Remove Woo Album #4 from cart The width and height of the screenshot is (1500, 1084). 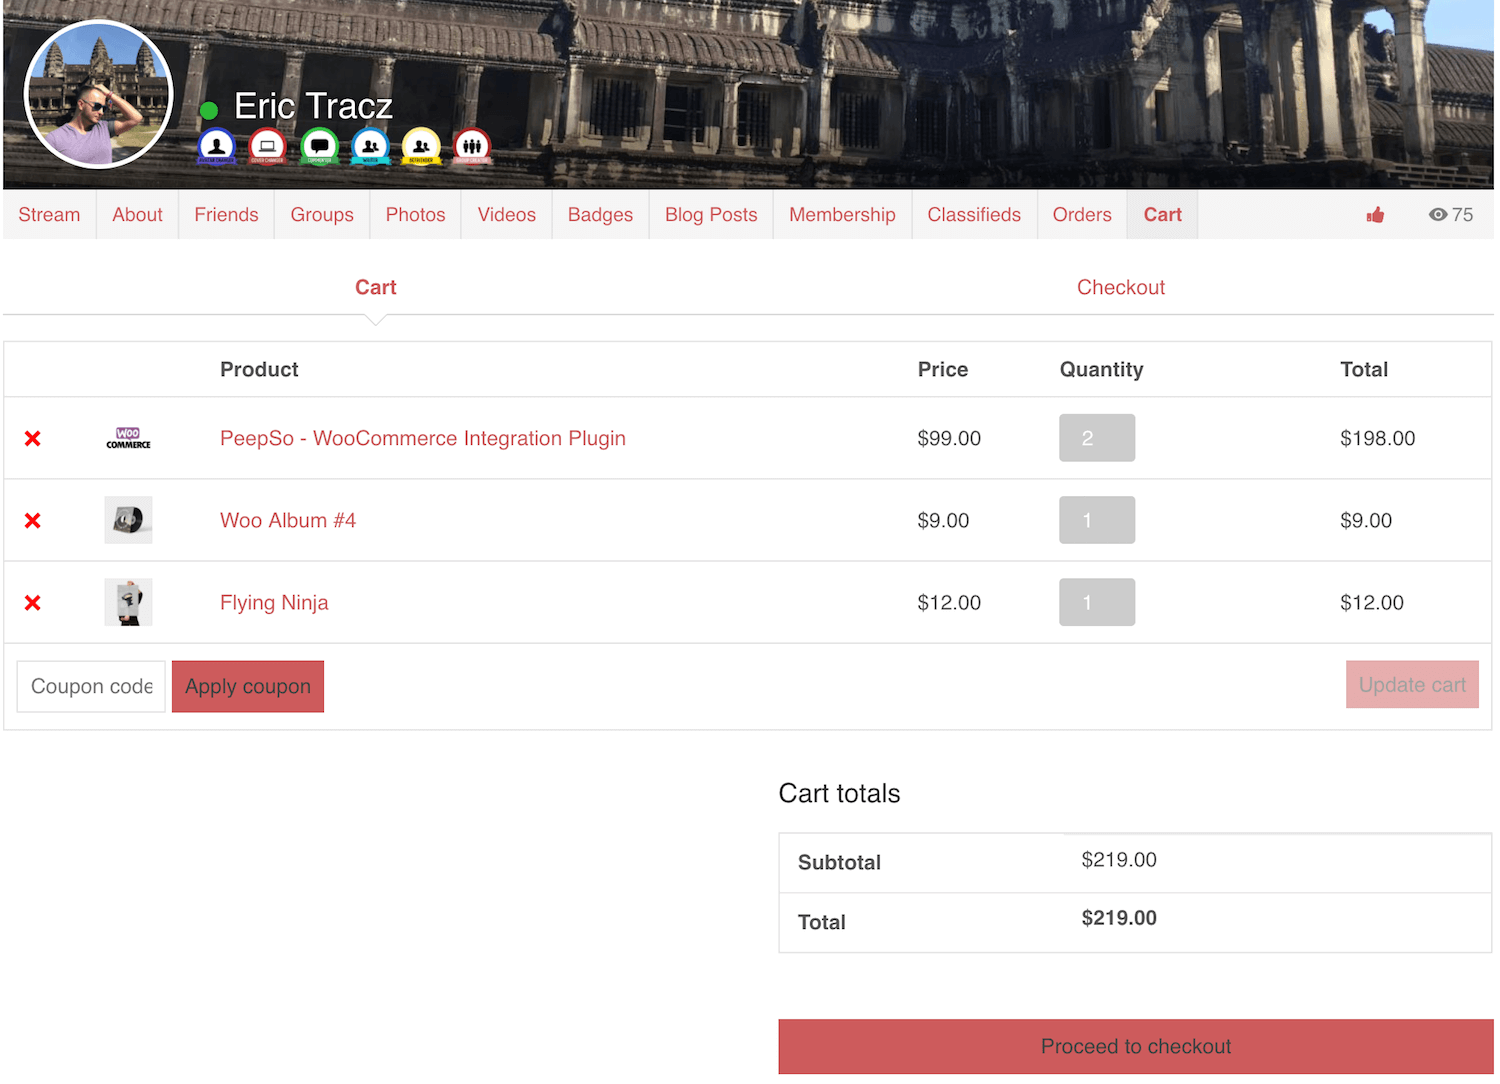33,520
